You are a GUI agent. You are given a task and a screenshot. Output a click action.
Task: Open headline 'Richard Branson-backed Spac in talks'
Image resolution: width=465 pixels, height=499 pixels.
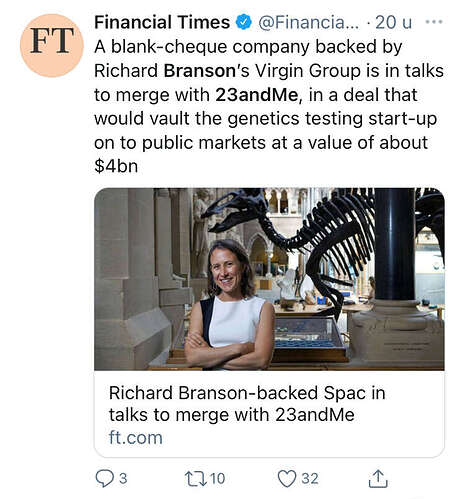247,404
